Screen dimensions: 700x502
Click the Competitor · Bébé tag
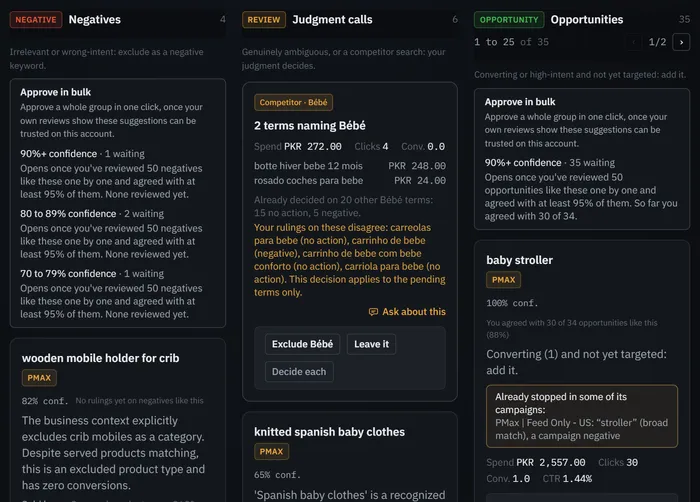[293, 102]
